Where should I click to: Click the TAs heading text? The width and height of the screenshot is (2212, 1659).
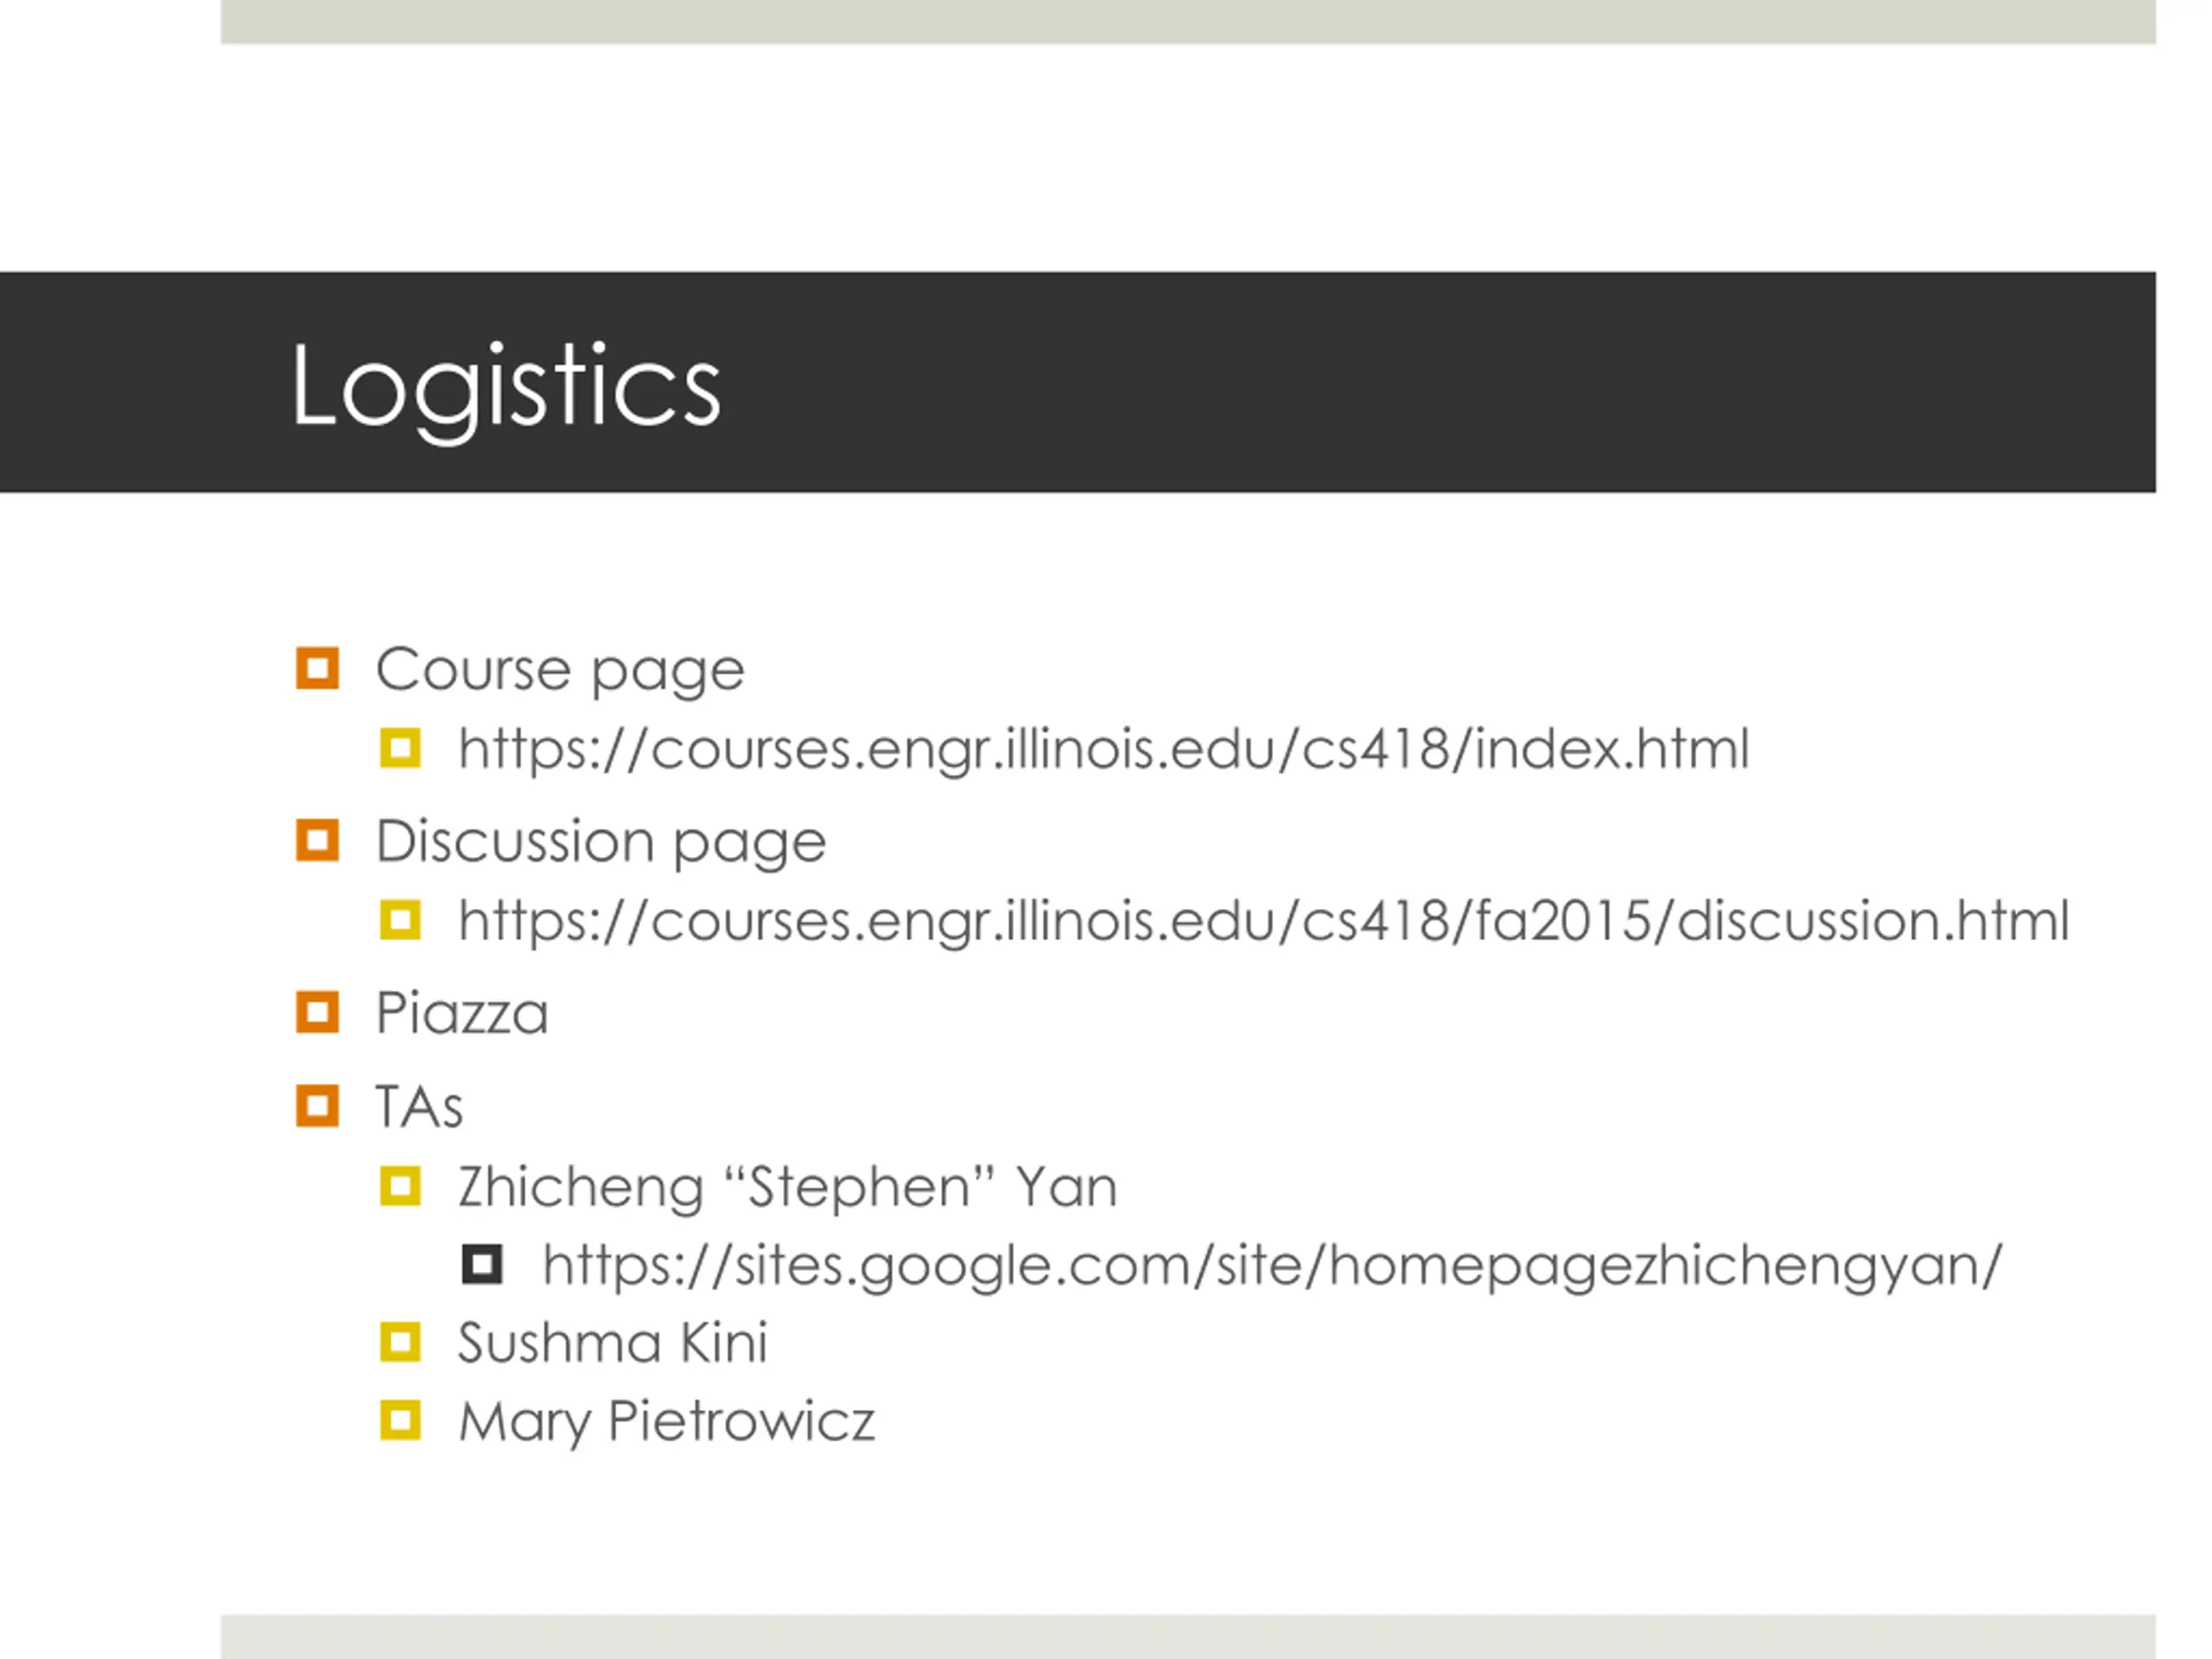coord(419,1107)
